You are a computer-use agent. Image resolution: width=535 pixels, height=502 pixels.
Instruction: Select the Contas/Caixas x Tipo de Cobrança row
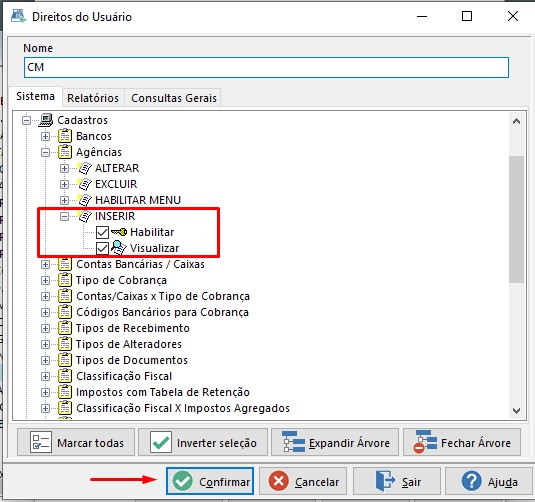tap(163, 296)
